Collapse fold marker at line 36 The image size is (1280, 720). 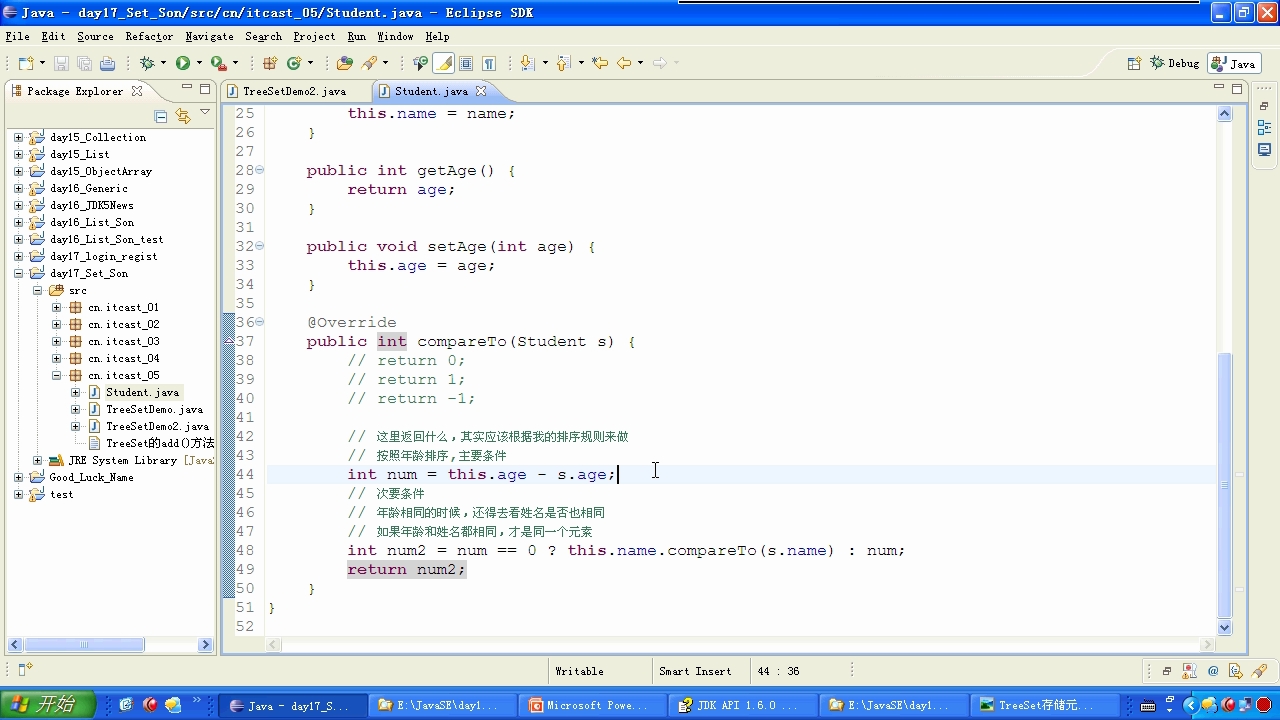click(260, 322)
